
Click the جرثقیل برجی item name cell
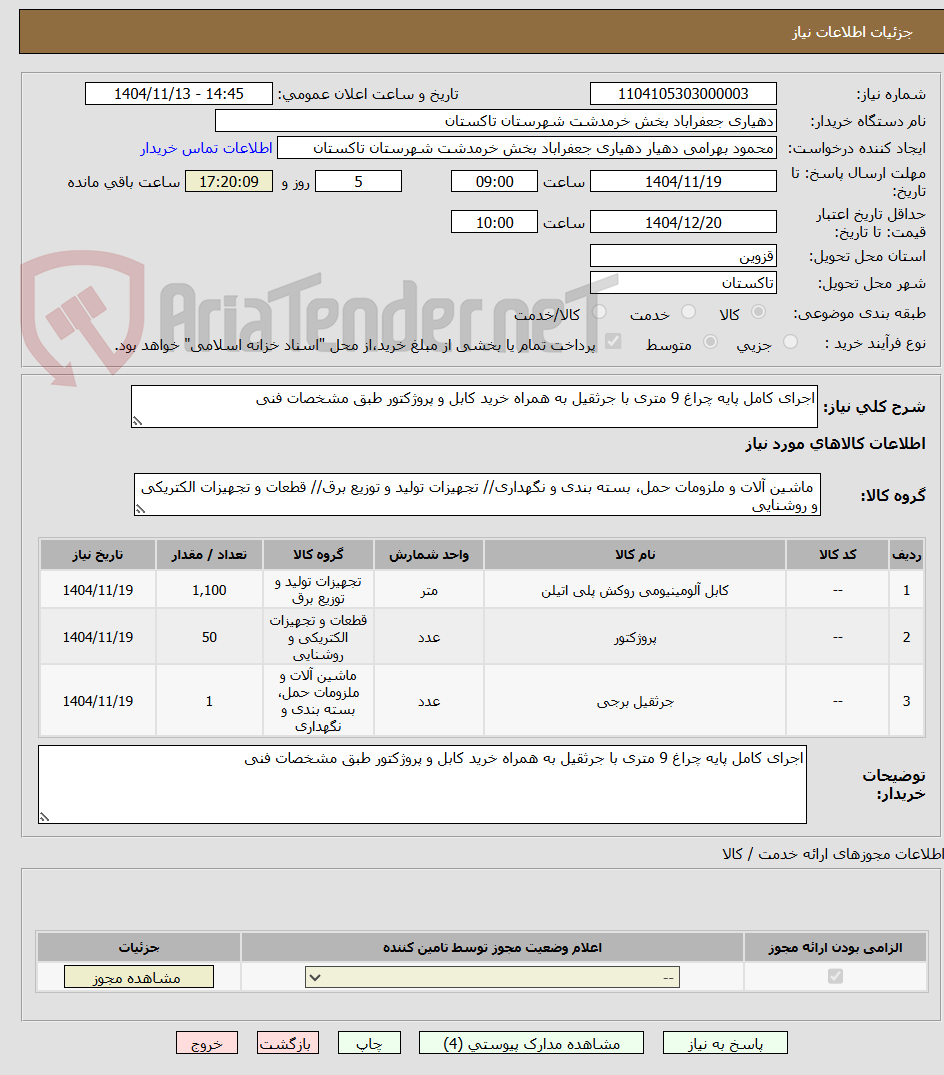point(635,701)
